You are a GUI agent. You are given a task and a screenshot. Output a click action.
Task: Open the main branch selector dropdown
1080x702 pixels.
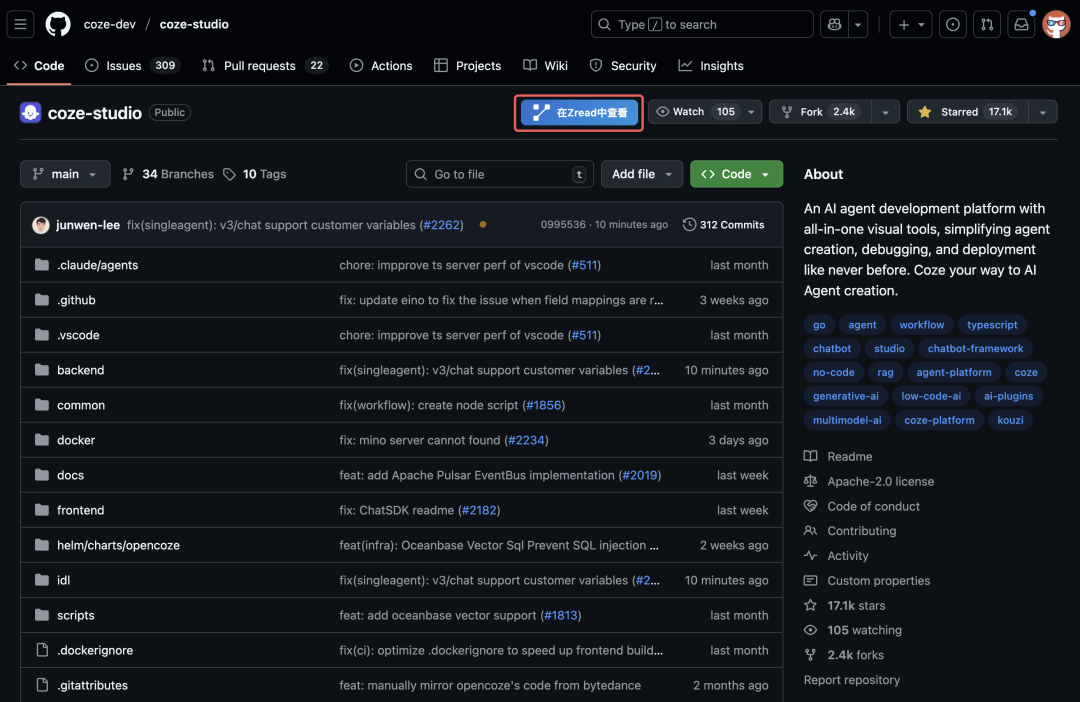pyautogui.click(x=65, y=174)
